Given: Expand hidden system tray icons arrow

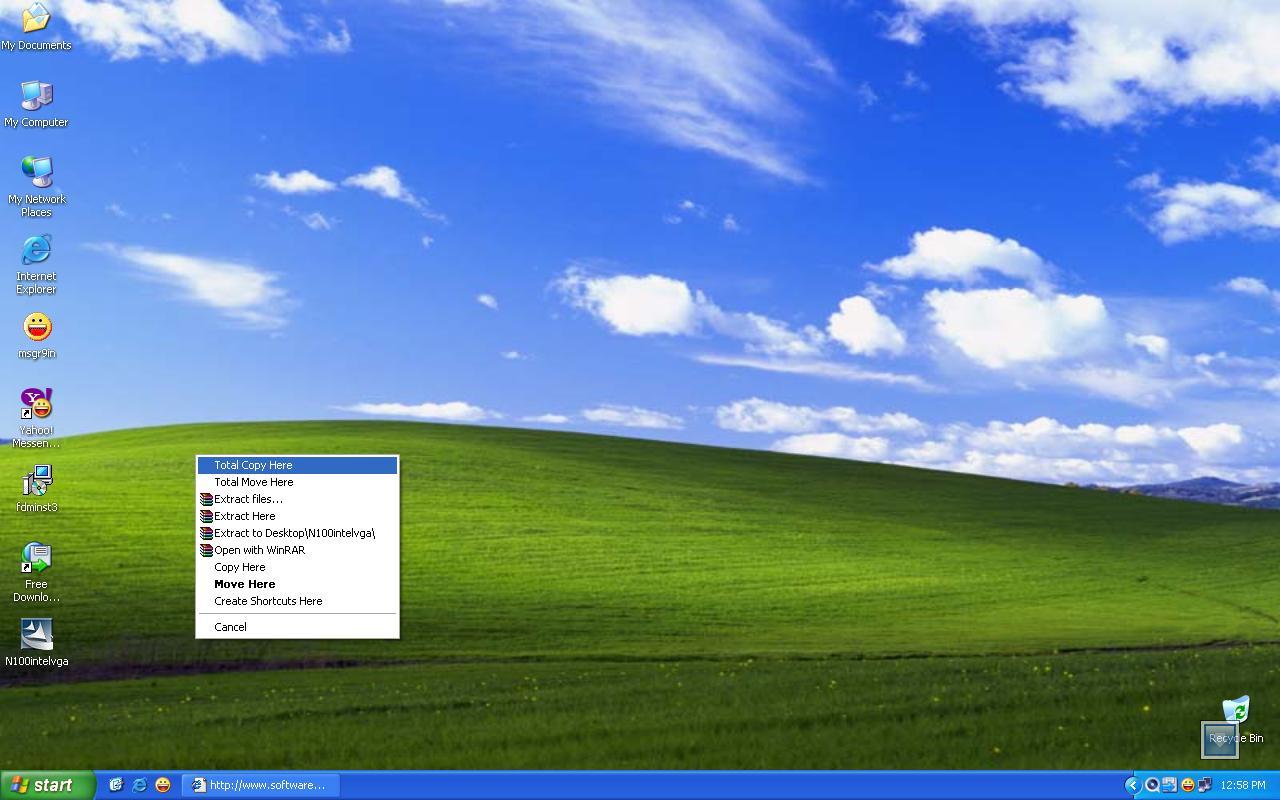Looking at the screenshot, I should pos(1133,785).
